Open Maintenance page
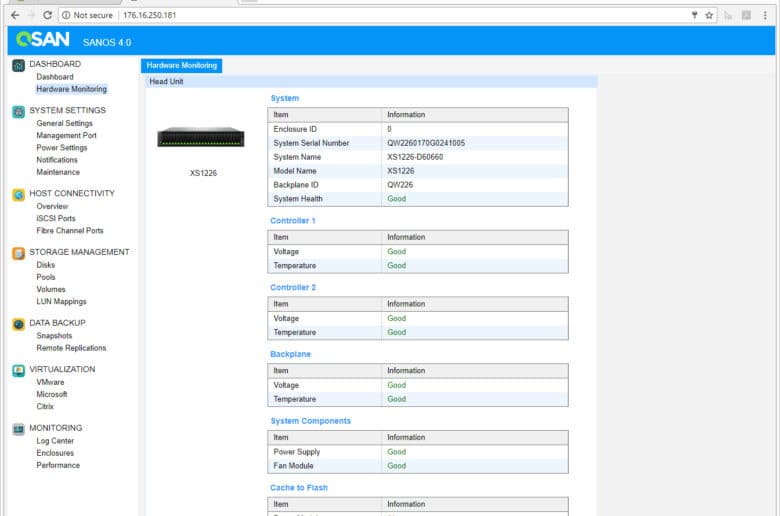 [x=58, y=172]
